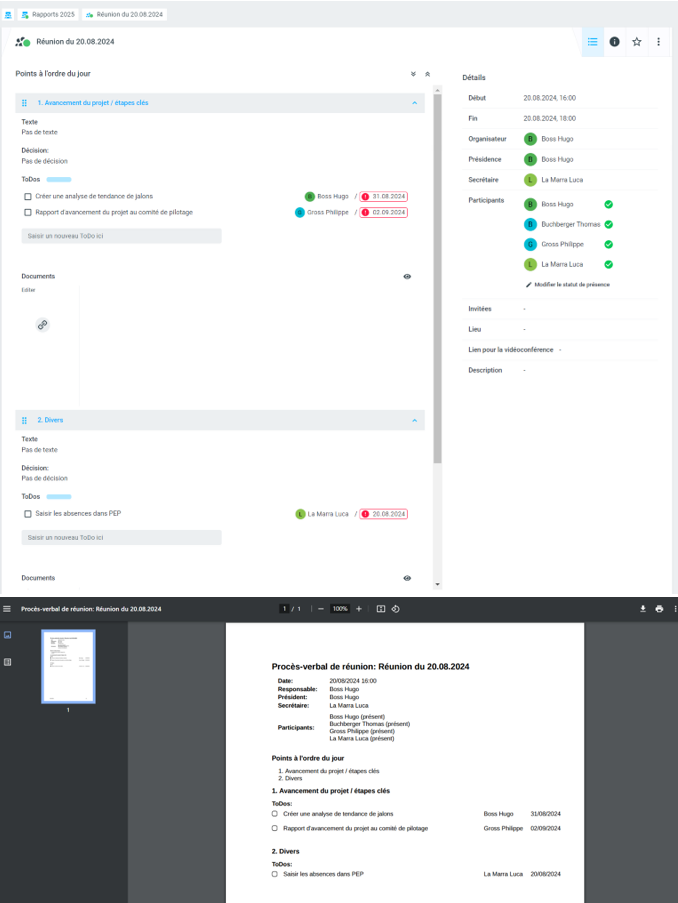678x903 pixels.
Task: Click the new ToDo input field under Divers
Action: 121,537
